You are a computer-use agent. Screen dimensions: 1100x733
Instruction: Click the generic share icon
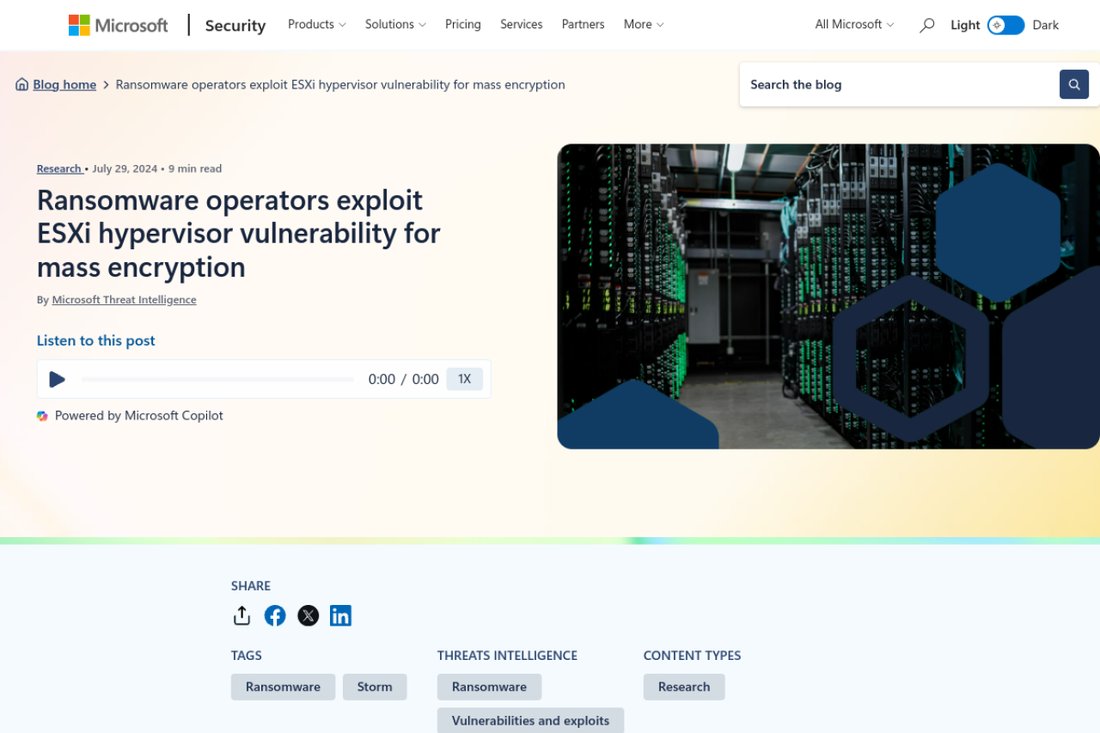pyautogui.click(x=241, y=615)
